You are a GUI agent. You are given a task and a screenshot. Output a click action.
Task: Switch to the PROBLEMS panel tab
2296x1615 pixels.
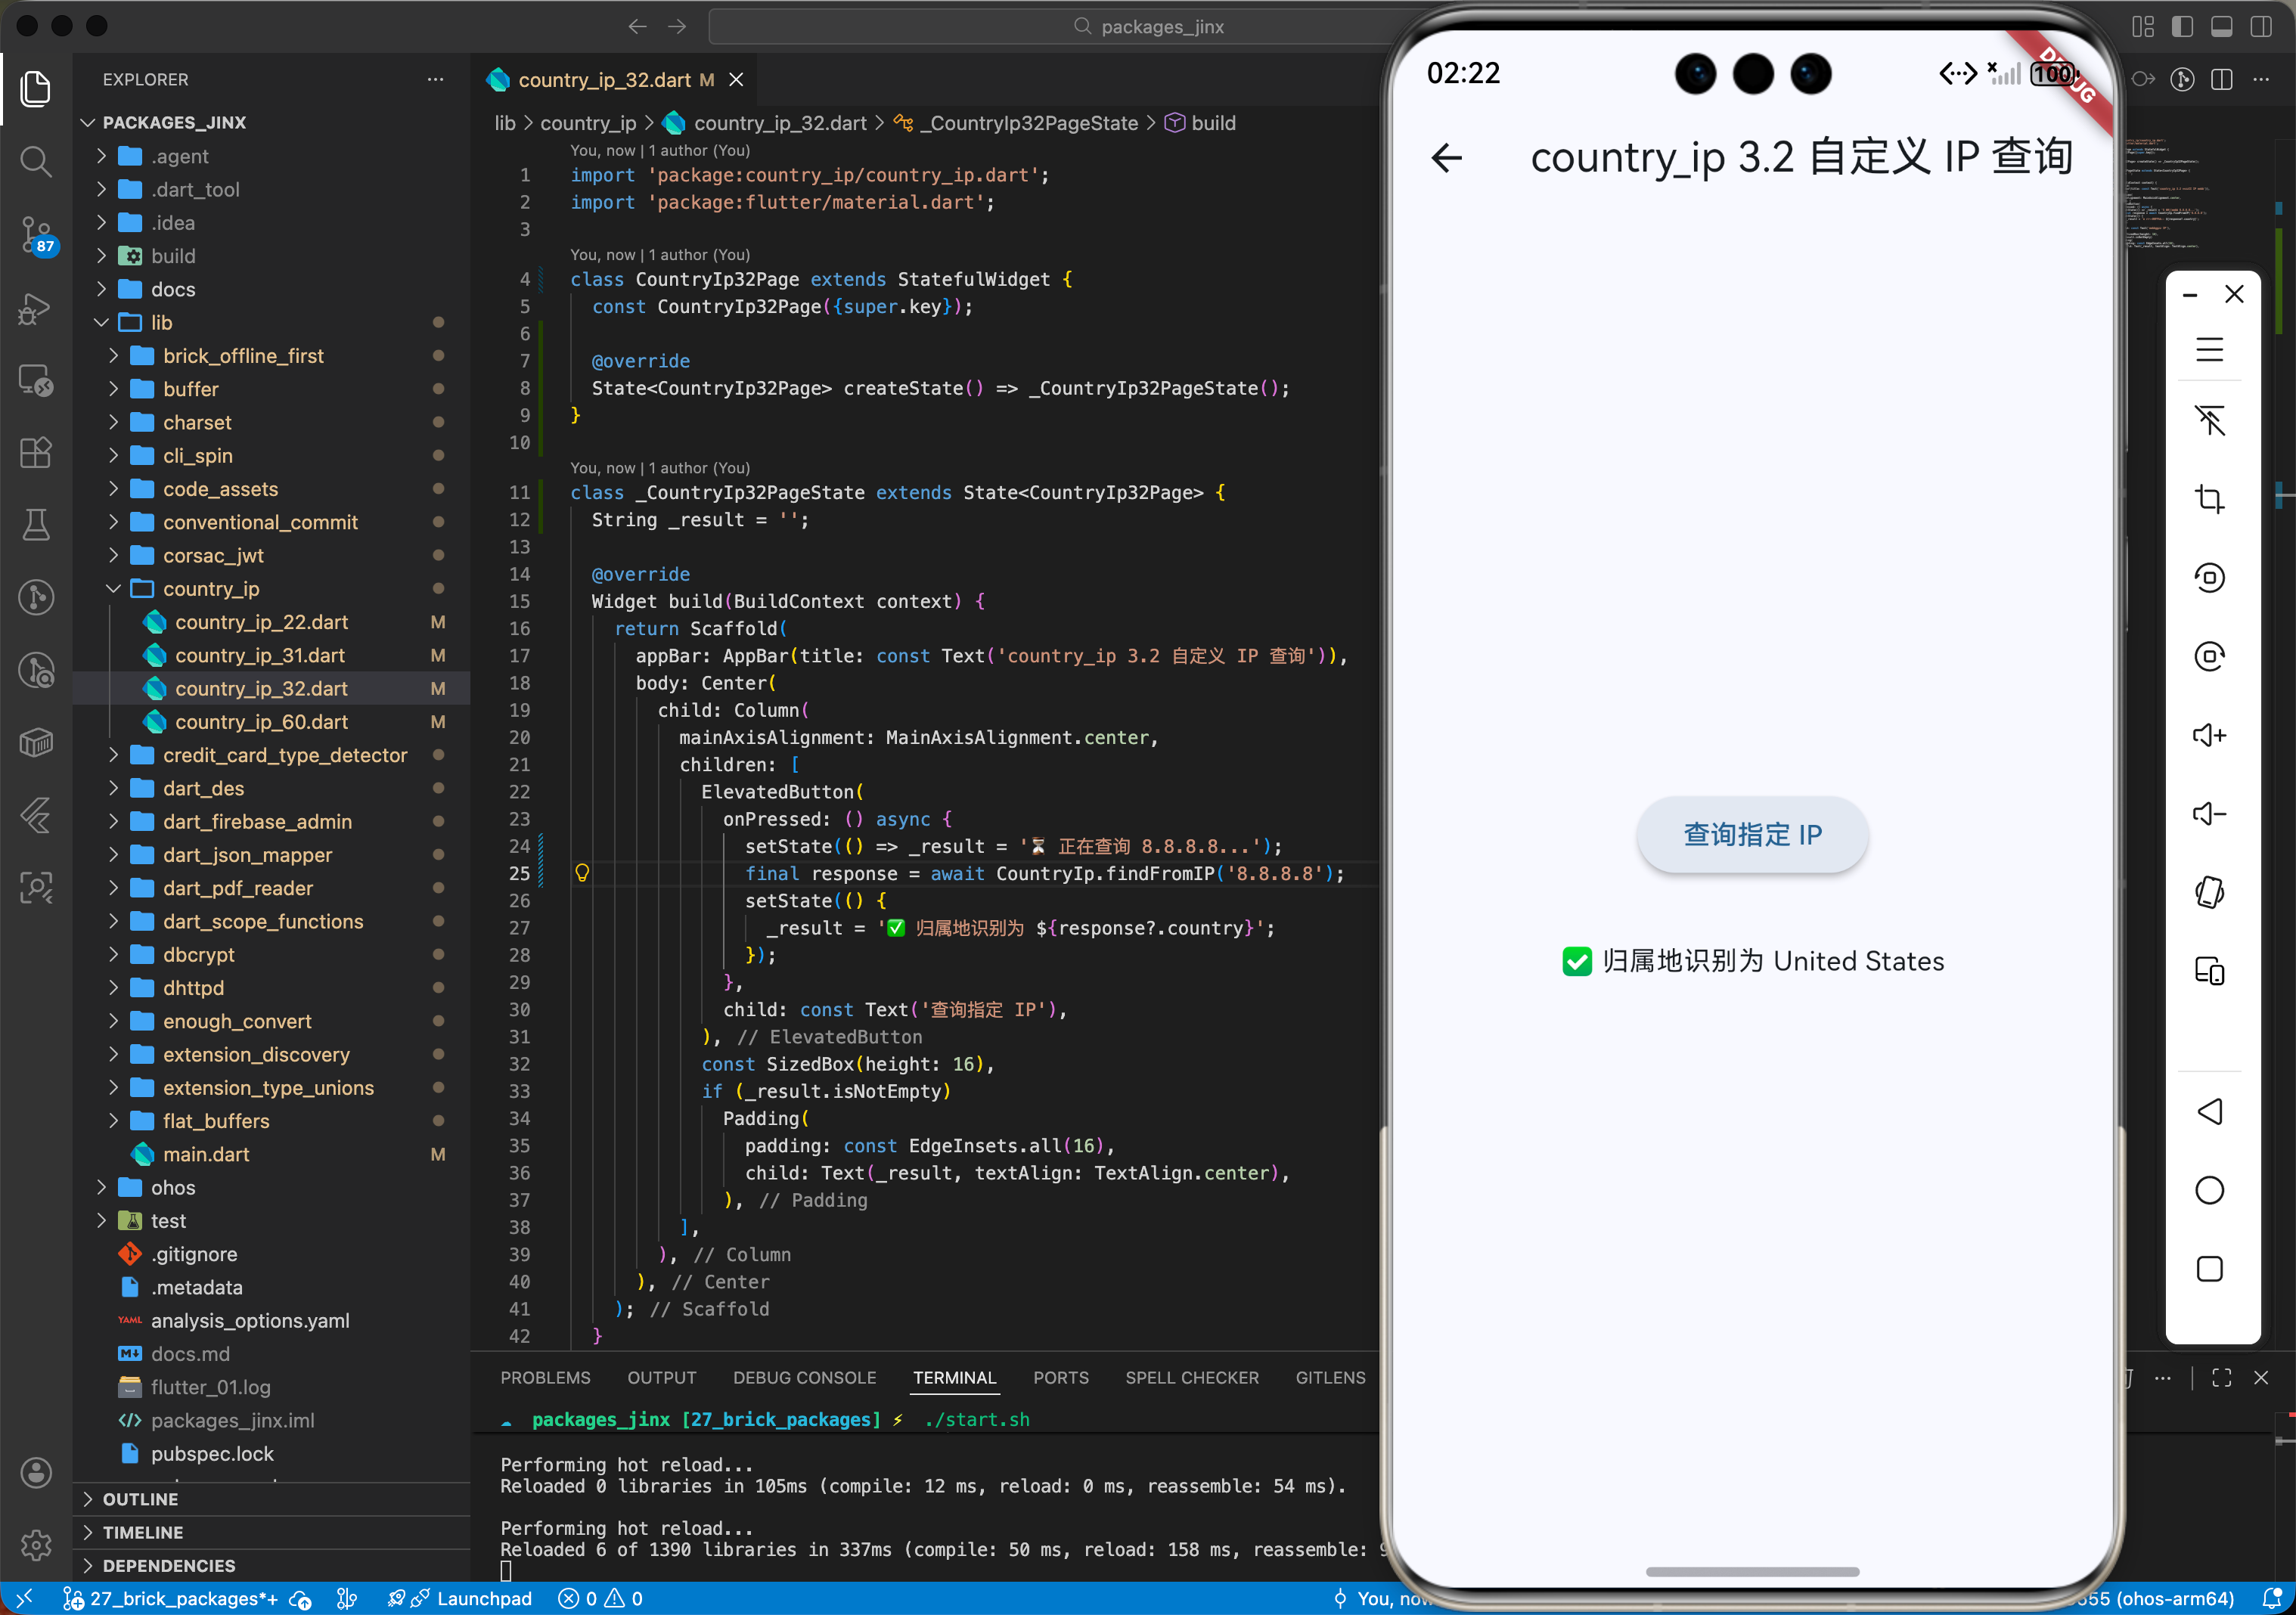(545, 1378)
